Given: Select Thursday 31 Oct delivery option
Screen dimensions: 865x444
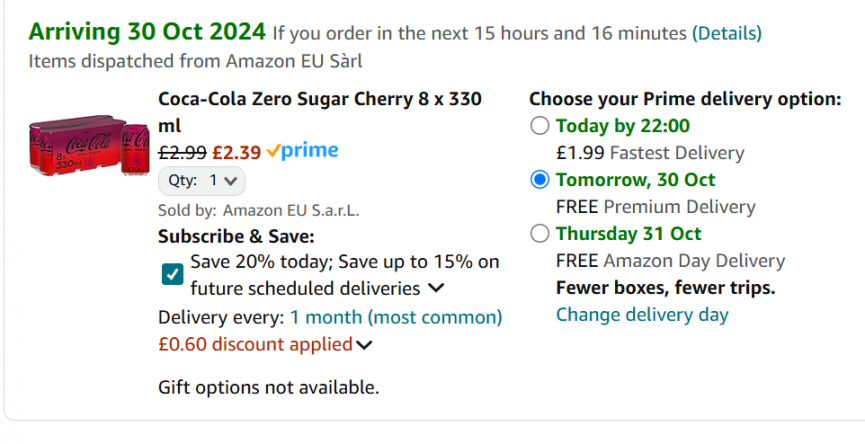Looking at the screenshot, I should click(540, 234).
